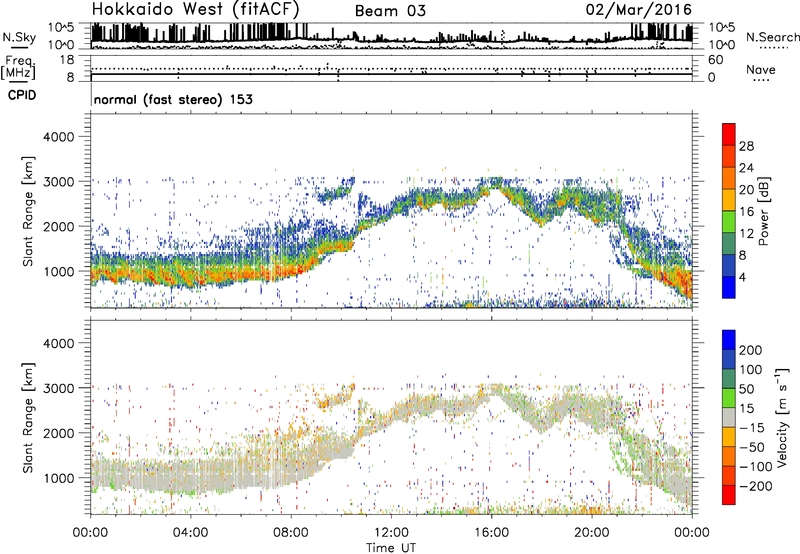Screen dimensions: 800x554
Task: Click the "Power [dB]" color bar label
Action: (x=763, y=211)
